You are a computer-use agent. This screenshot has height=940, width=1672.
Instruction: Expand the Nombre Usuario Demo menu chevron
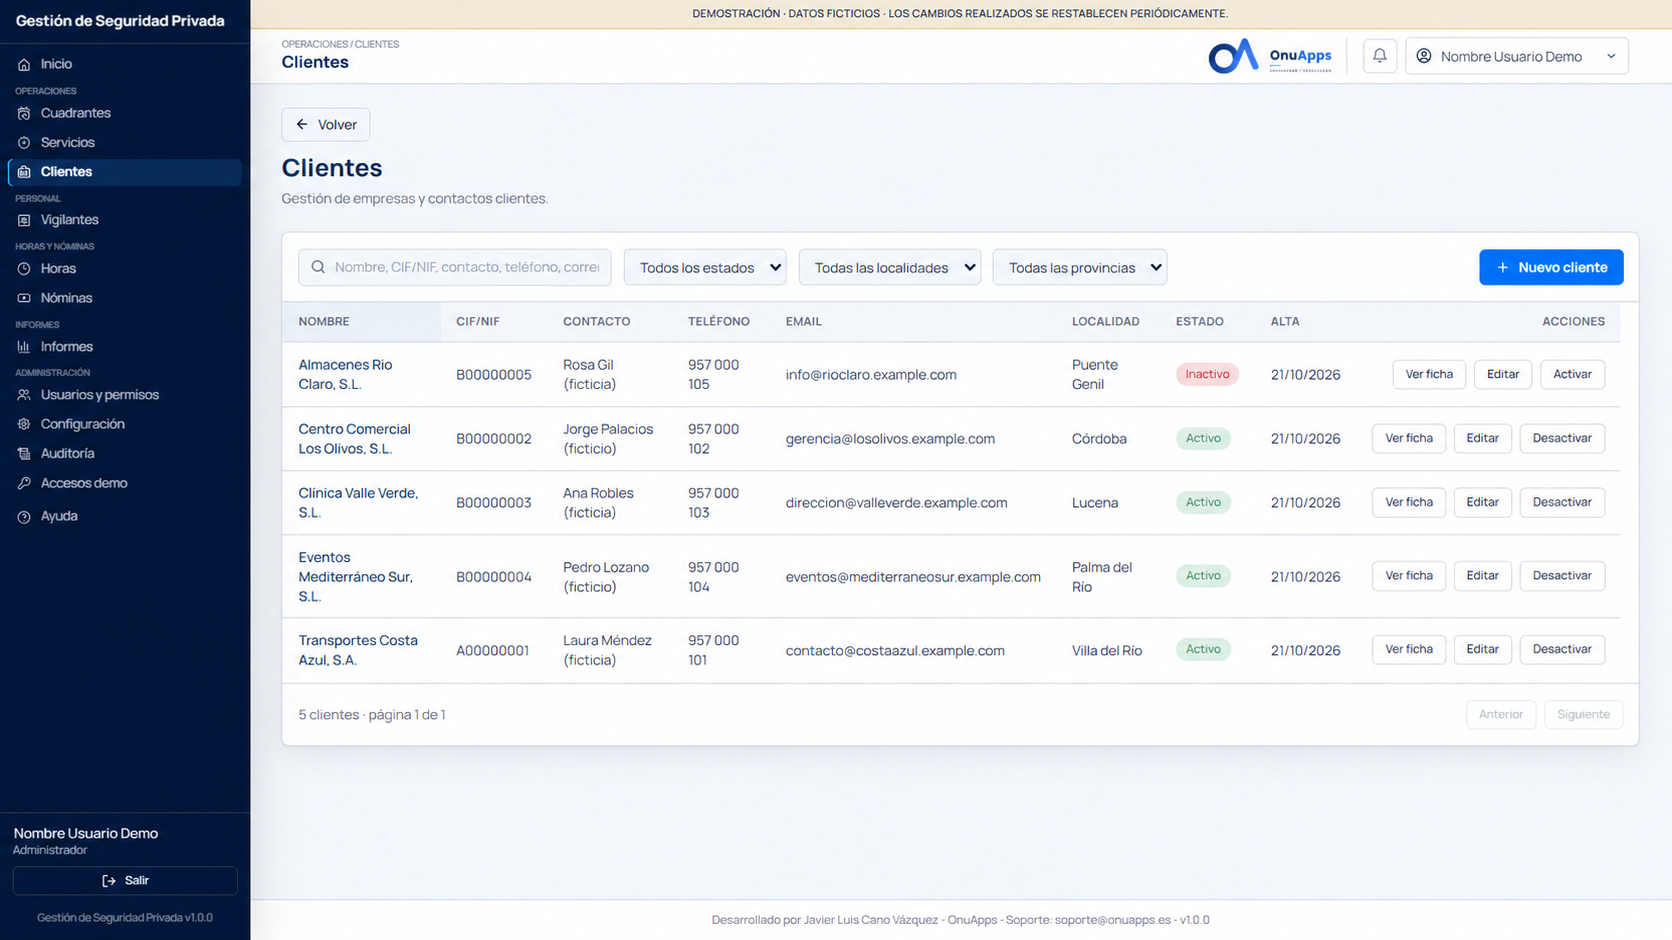(1611, 56)
